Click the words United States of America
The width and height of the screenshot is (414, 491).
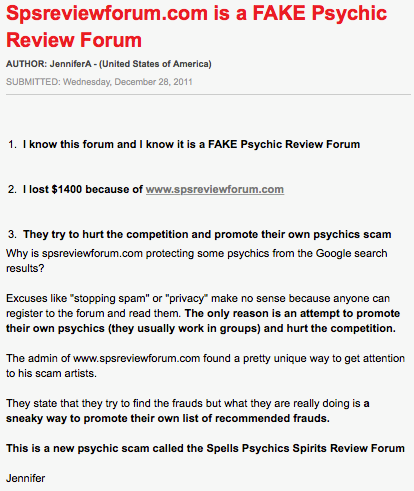(x=155, y=64)
